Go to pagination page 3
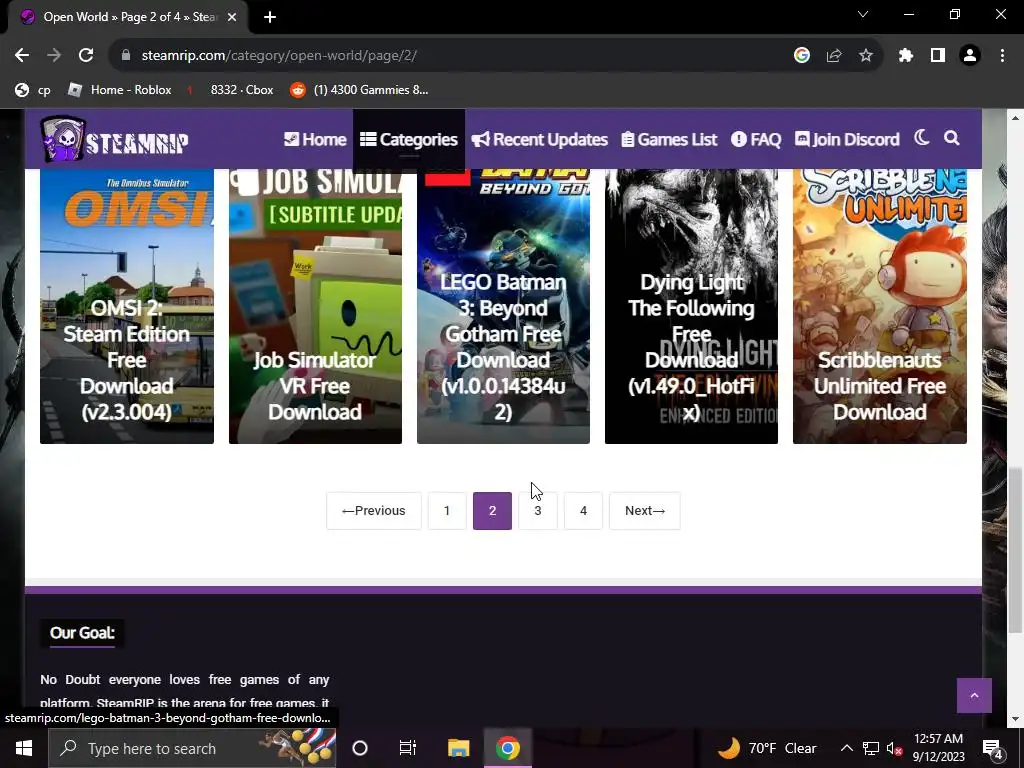This screenshot has width=1024, height=768. click(x=537, y=511)
